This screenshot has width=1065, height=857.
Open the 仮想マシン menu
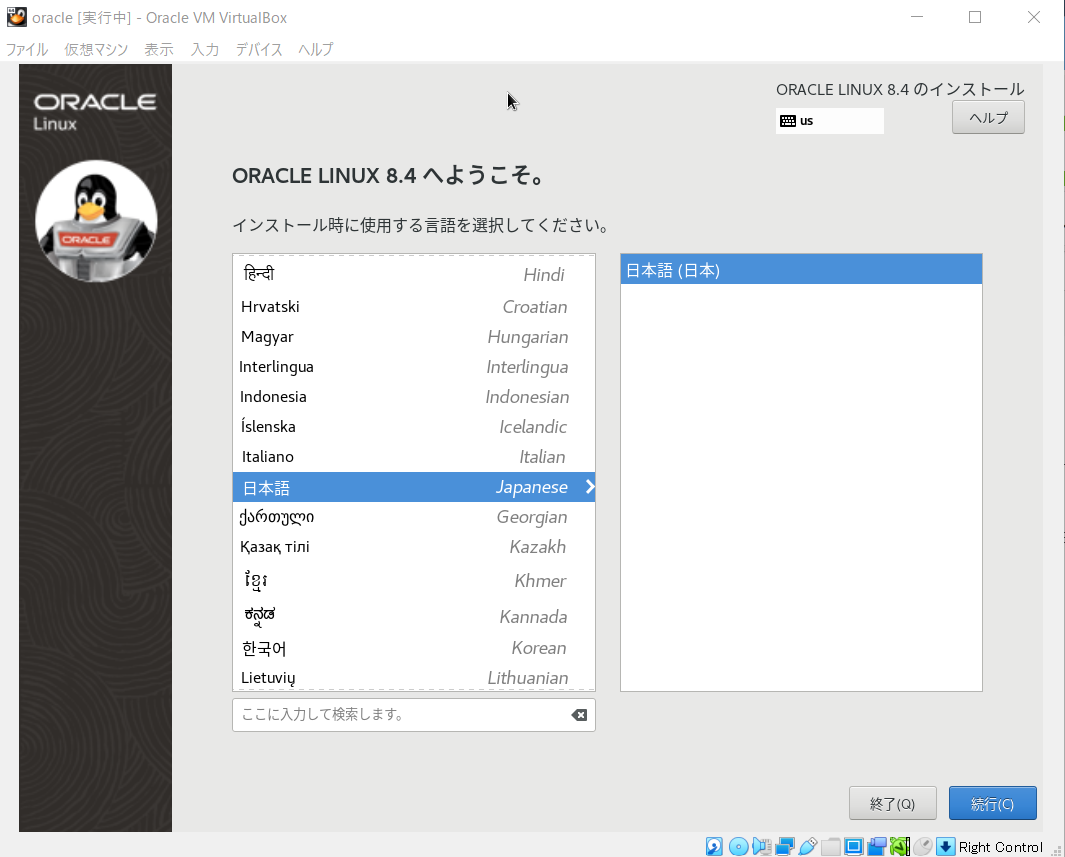click(x=97, y=49)
